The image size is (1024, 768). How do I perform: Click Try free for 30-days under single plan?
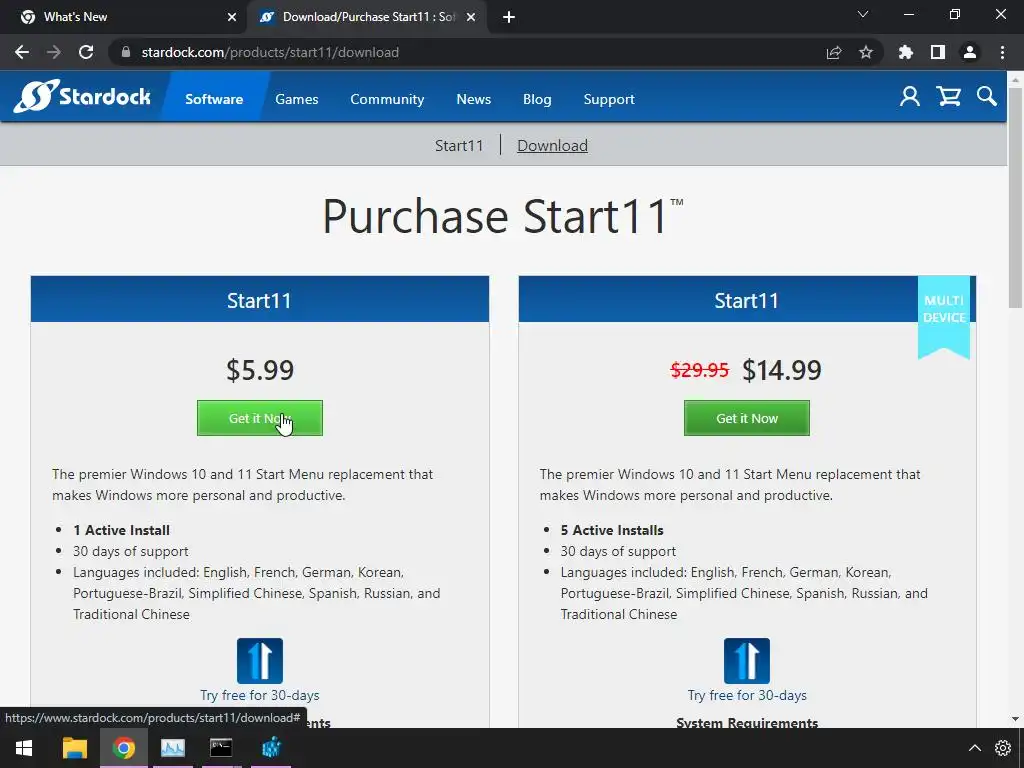(260, 696)
